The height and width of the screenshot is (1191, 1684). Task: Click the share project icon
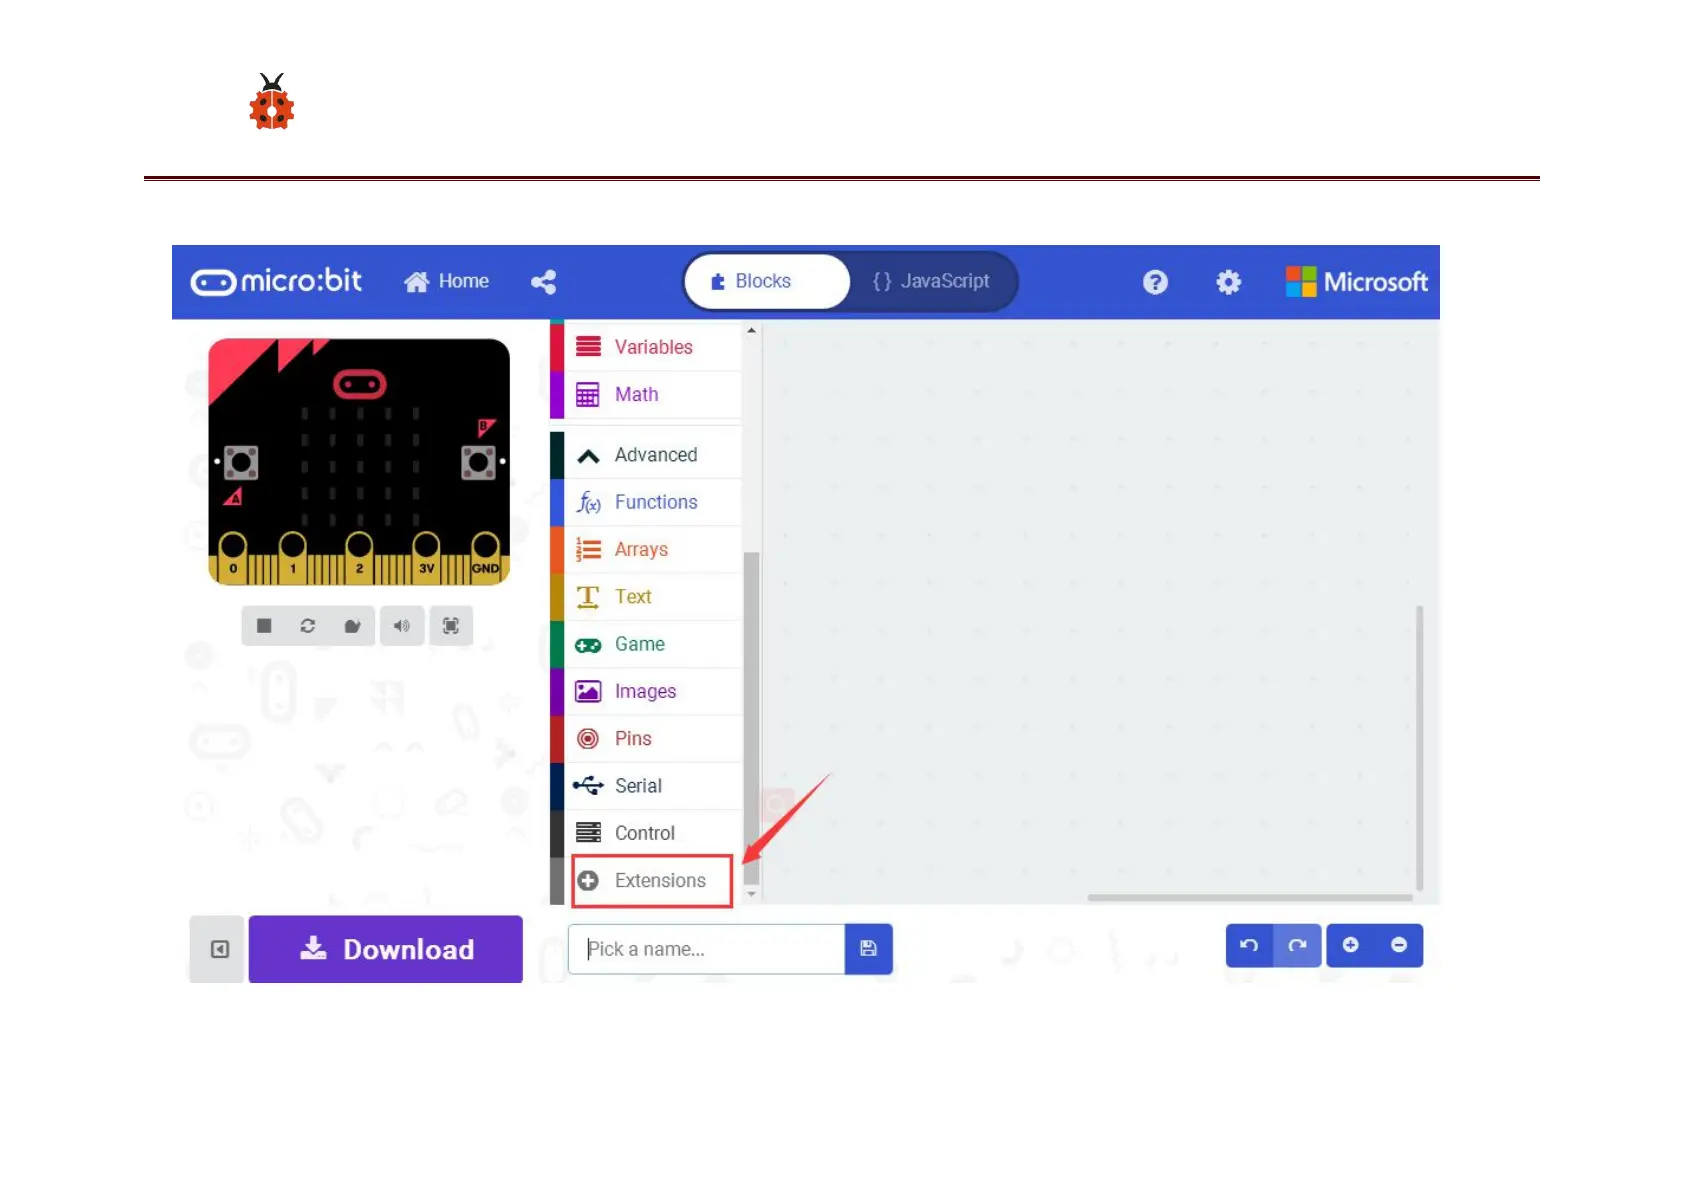(543, 282)
